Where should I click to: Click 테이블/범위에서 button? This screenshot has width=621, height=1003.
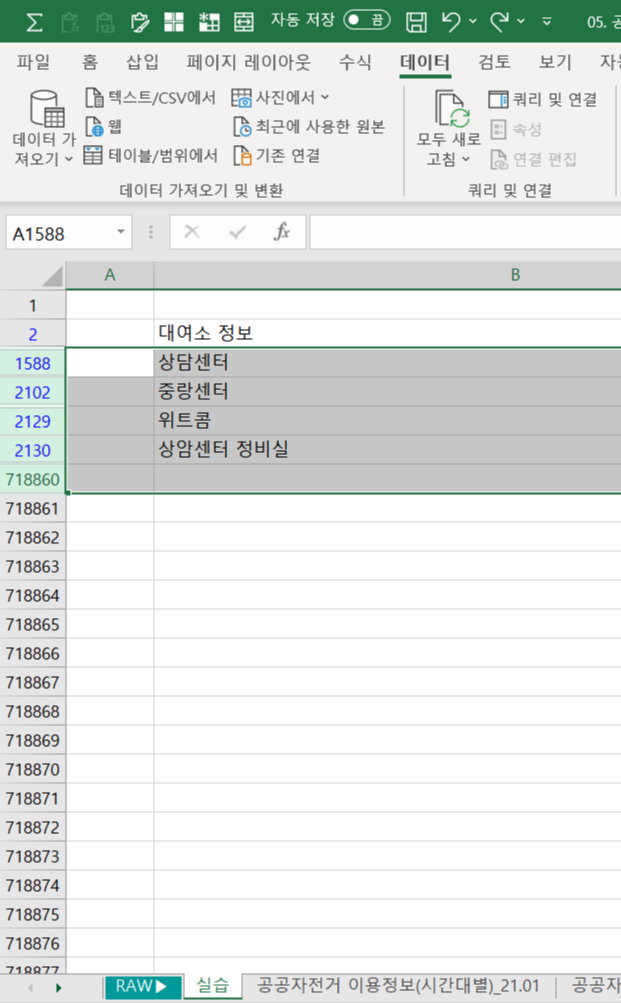tap(152, 155)
